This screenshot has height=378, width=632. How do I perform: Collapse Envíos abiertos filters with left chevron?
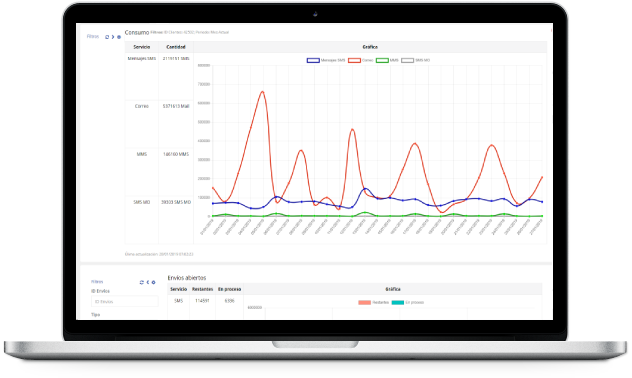[148, 282]
